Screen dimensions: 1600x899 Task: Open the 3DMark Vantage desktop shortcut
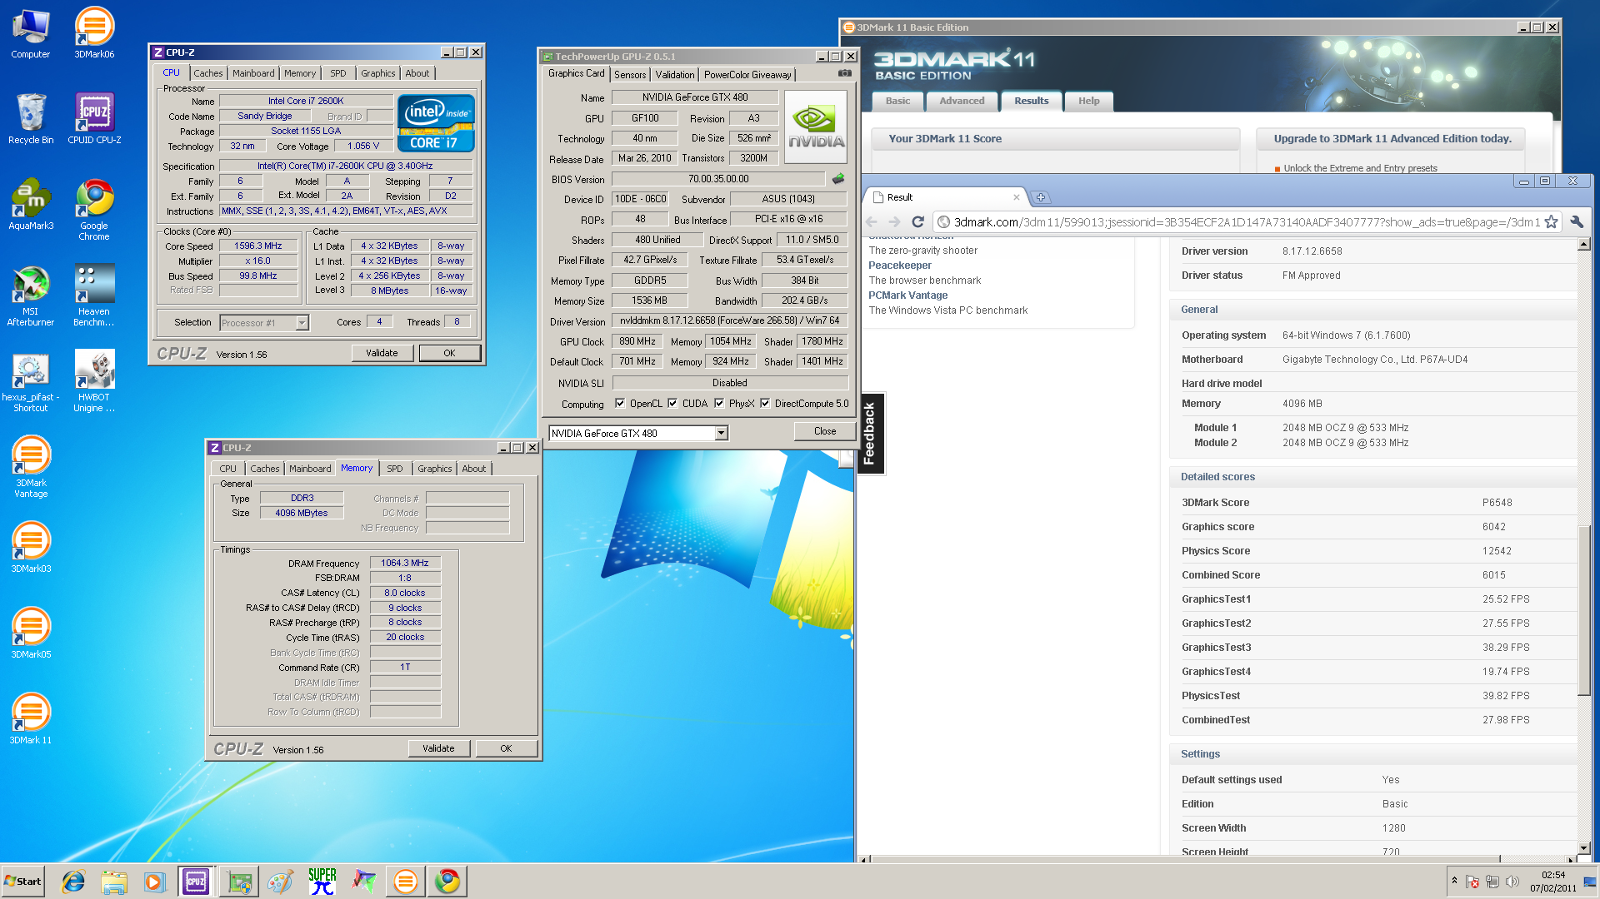tap(30, 467)
